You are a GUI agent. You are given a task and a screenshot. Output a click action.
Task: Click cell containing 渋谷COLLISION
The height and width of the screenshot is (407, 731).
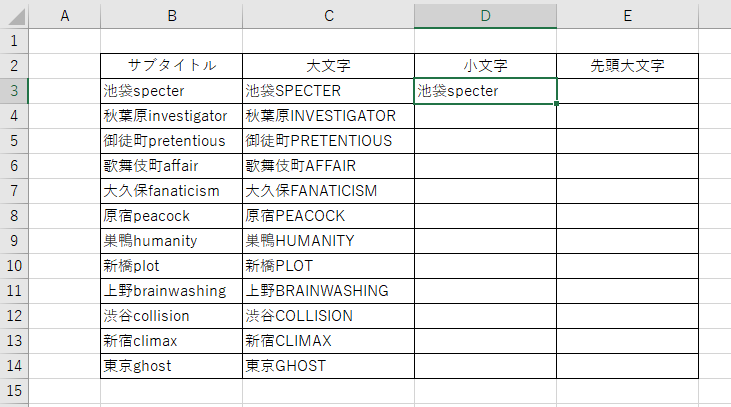point(329,316)
